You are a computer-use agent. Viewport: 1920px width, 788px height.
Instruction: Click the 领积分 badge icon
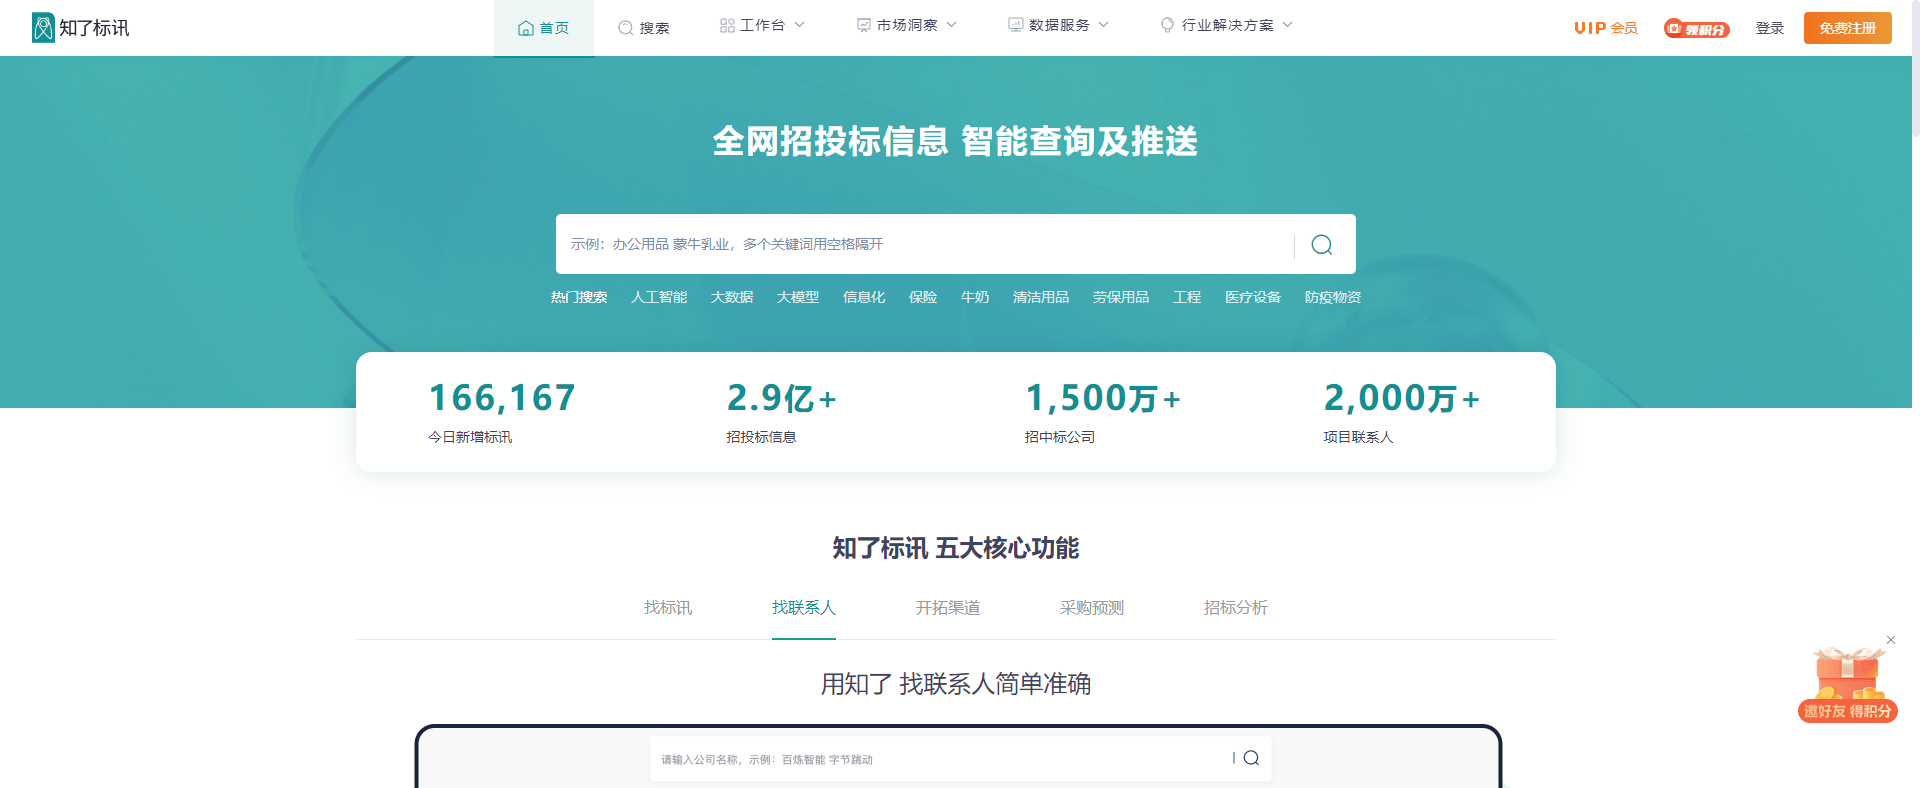pos(1696,29)
